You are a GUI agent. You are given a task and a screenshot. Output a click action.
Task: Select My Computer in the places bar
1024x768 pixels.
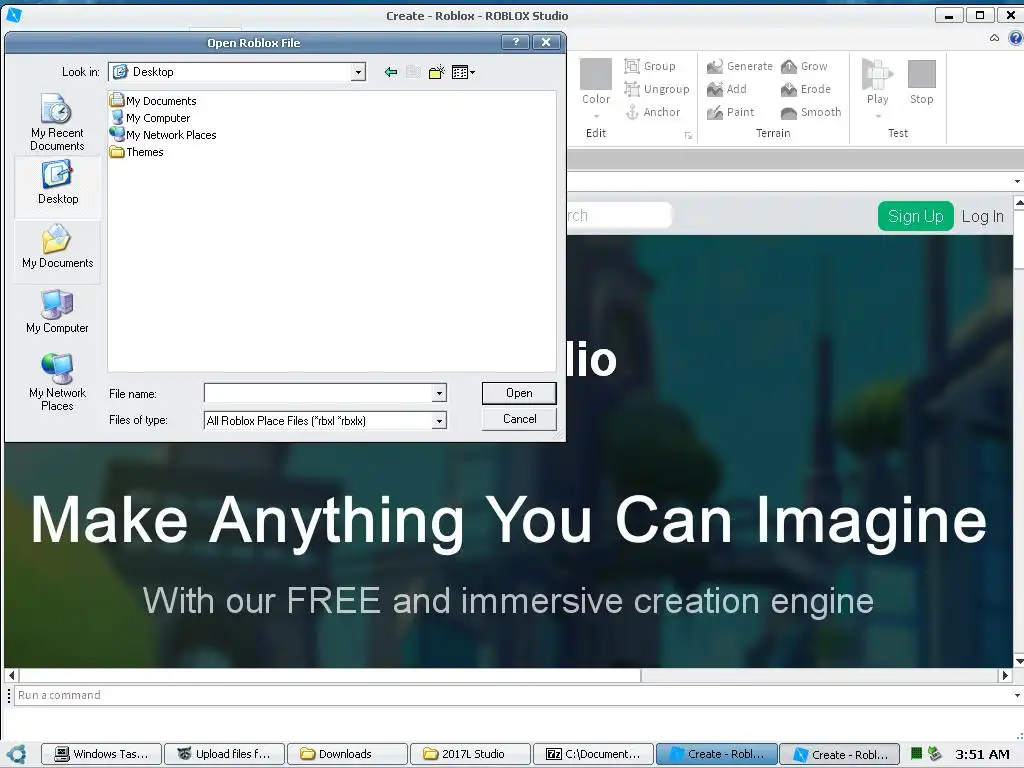57,312
